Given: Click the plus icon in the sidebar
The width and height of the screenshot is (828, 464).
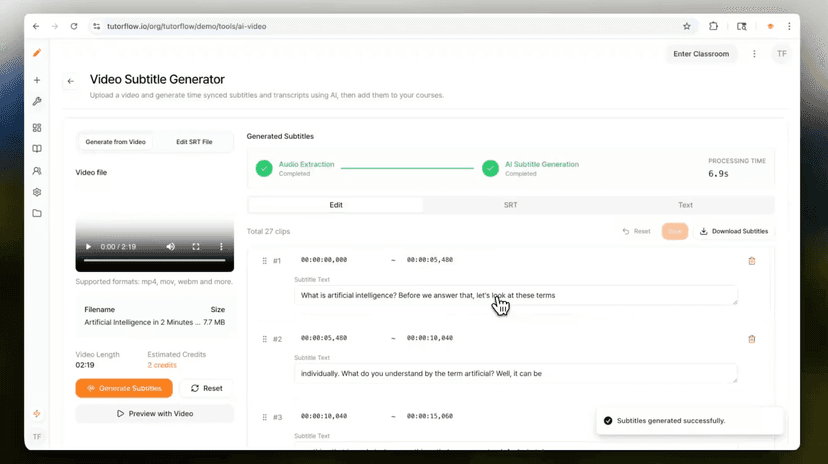Looking at the screenshot, I should 37,80.
